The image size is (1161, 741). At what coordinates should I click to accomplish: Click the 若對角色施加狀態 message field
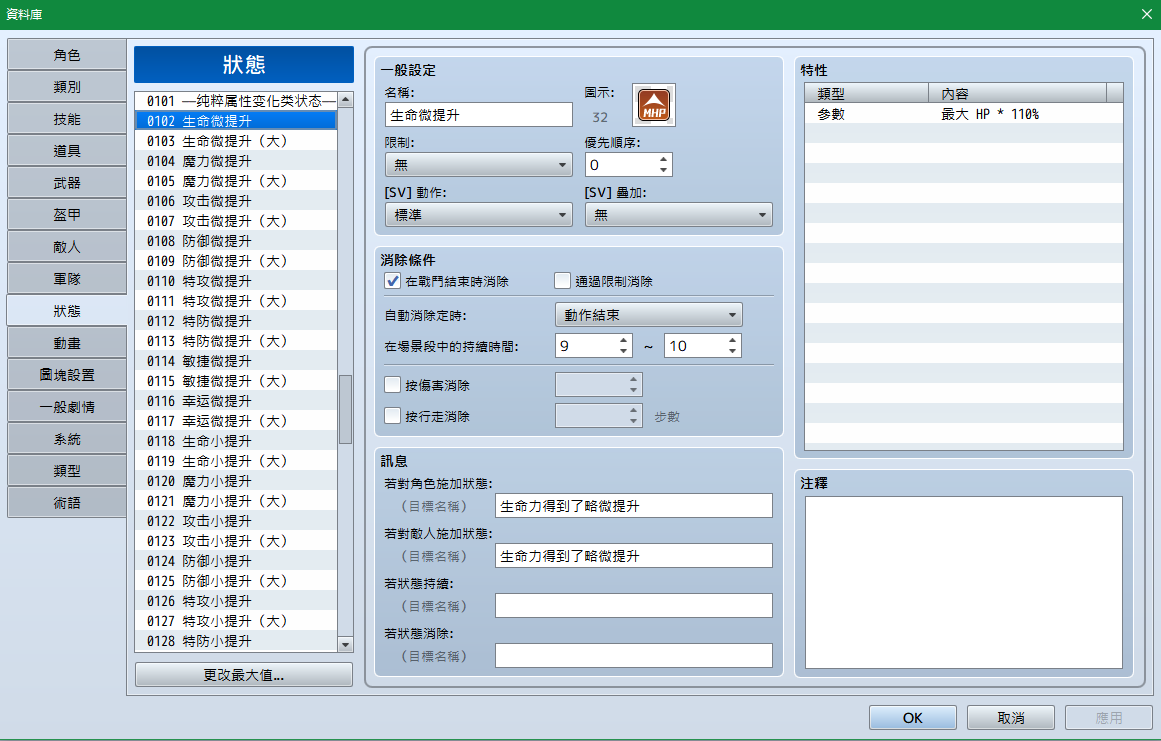click(634, 506)
